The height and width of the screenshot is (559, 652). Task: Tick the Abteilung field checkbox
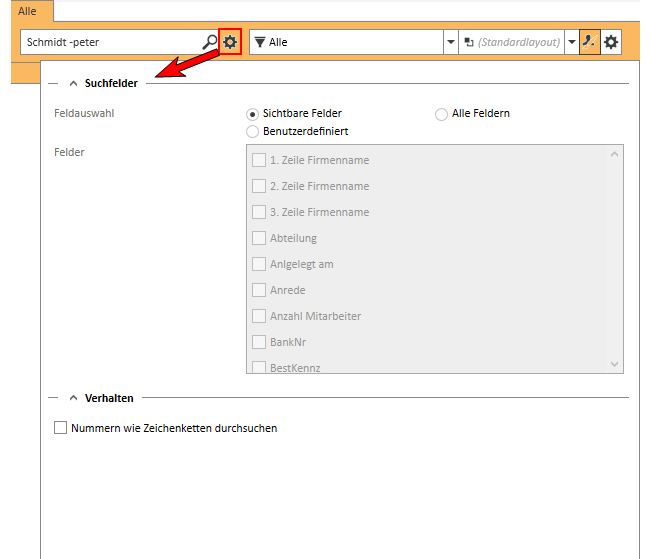pos(259,238)
